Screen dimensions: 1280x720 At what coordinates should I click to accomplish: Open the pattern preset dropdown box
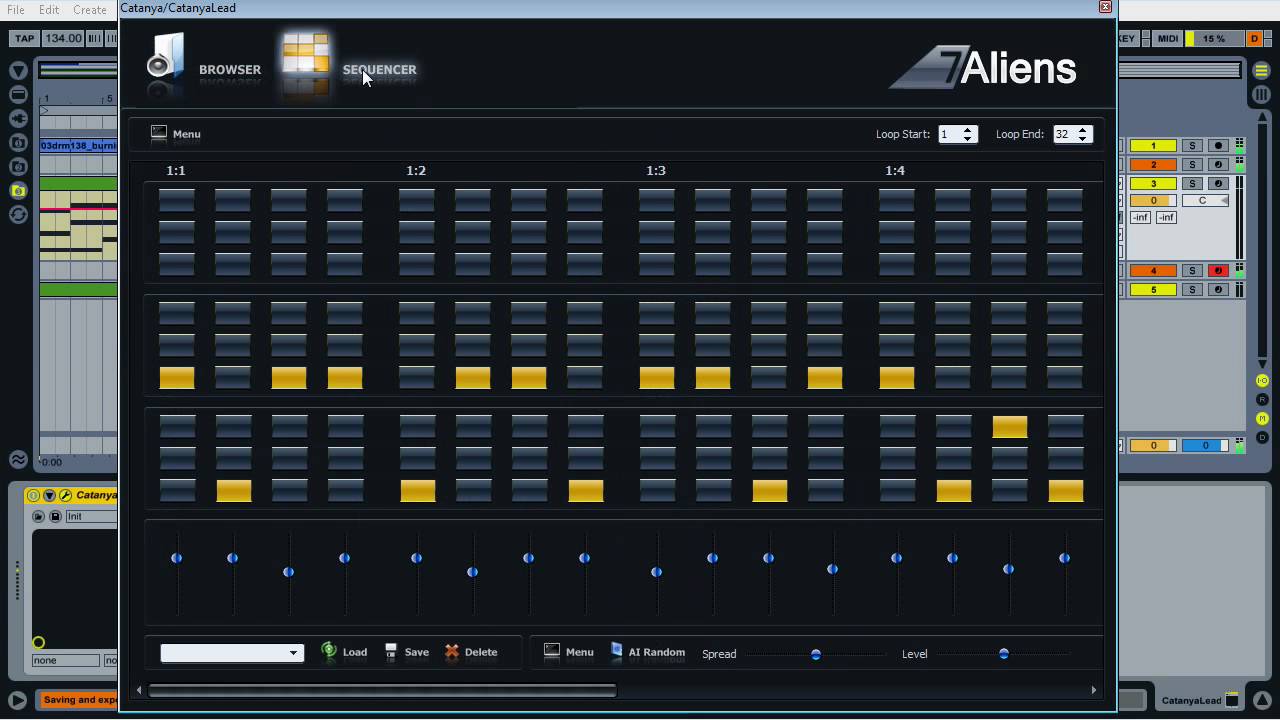[232, 653]
